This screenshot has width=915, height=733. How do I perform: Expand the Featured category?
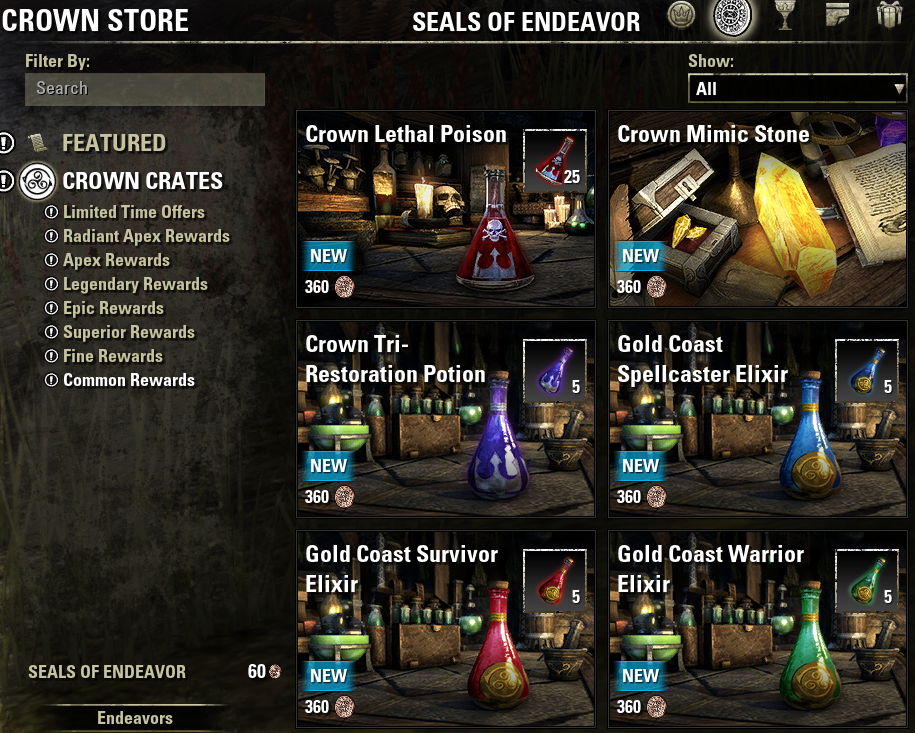[x=114, y=143]
